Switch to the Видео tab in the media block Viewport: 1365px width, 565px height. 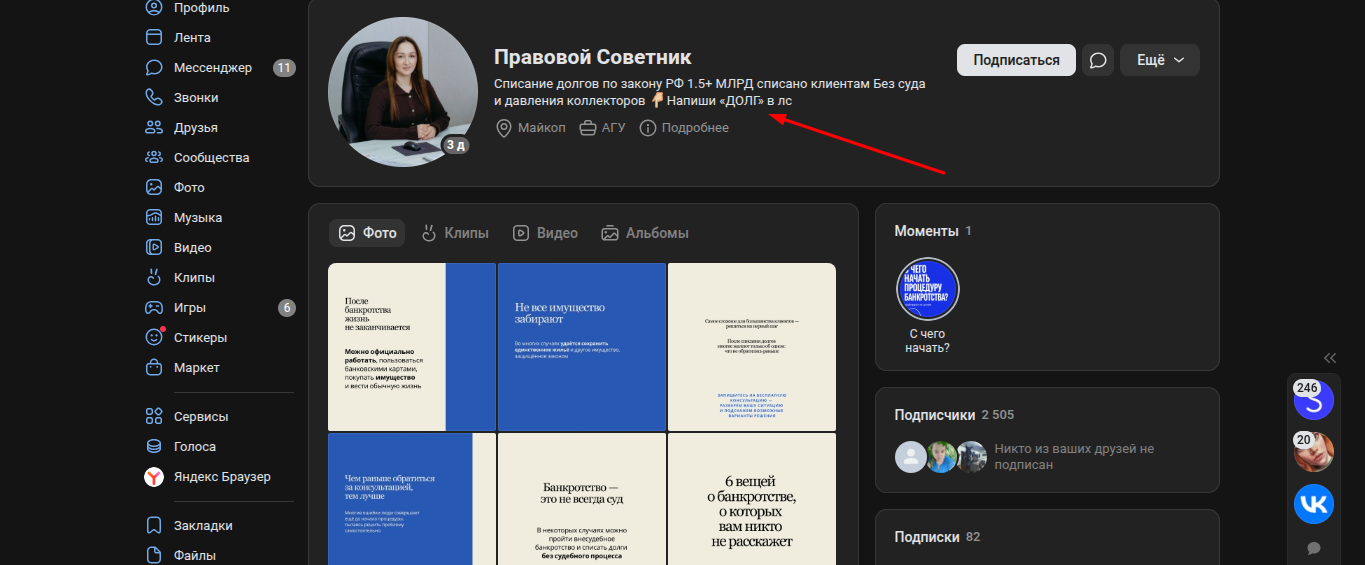(x=545, y=233)
